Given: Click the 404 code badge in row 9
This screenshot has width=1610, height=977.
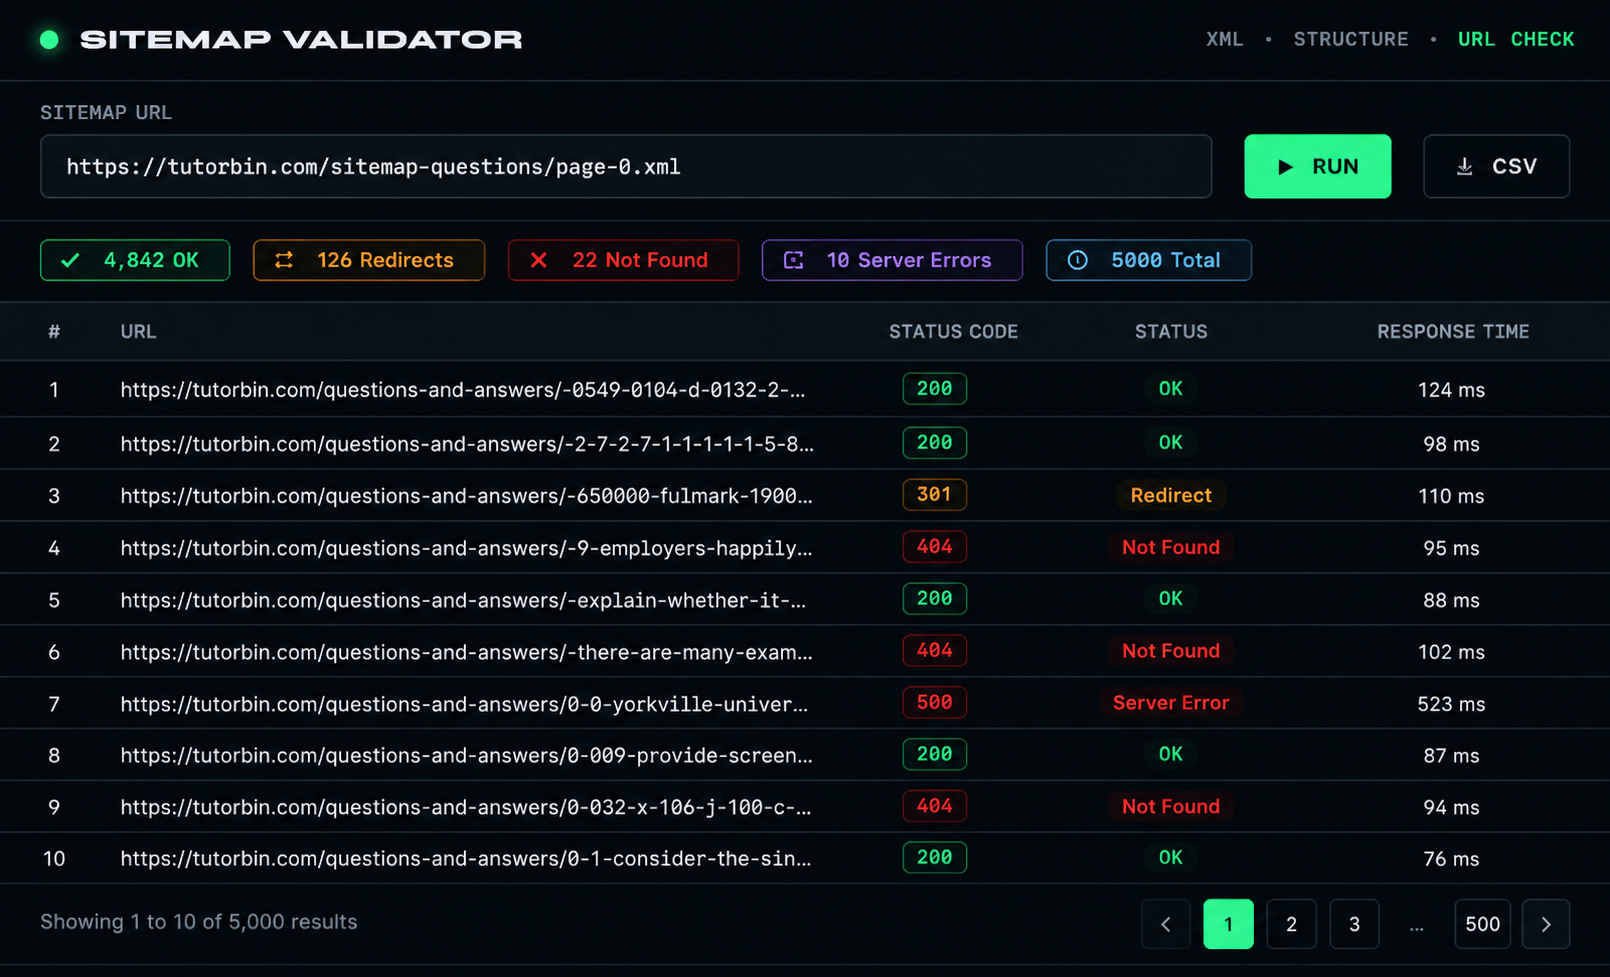Looking at the screenshot, I should coord(934,806).
